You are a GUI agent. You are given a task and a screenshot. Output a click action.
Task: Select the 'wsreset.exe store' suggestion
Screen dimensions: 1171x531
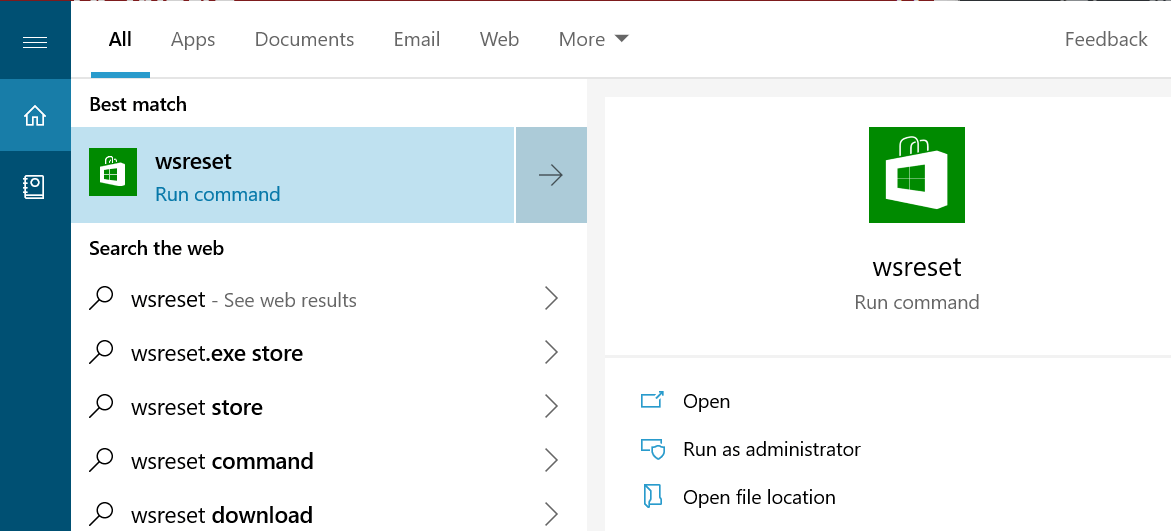329,353
